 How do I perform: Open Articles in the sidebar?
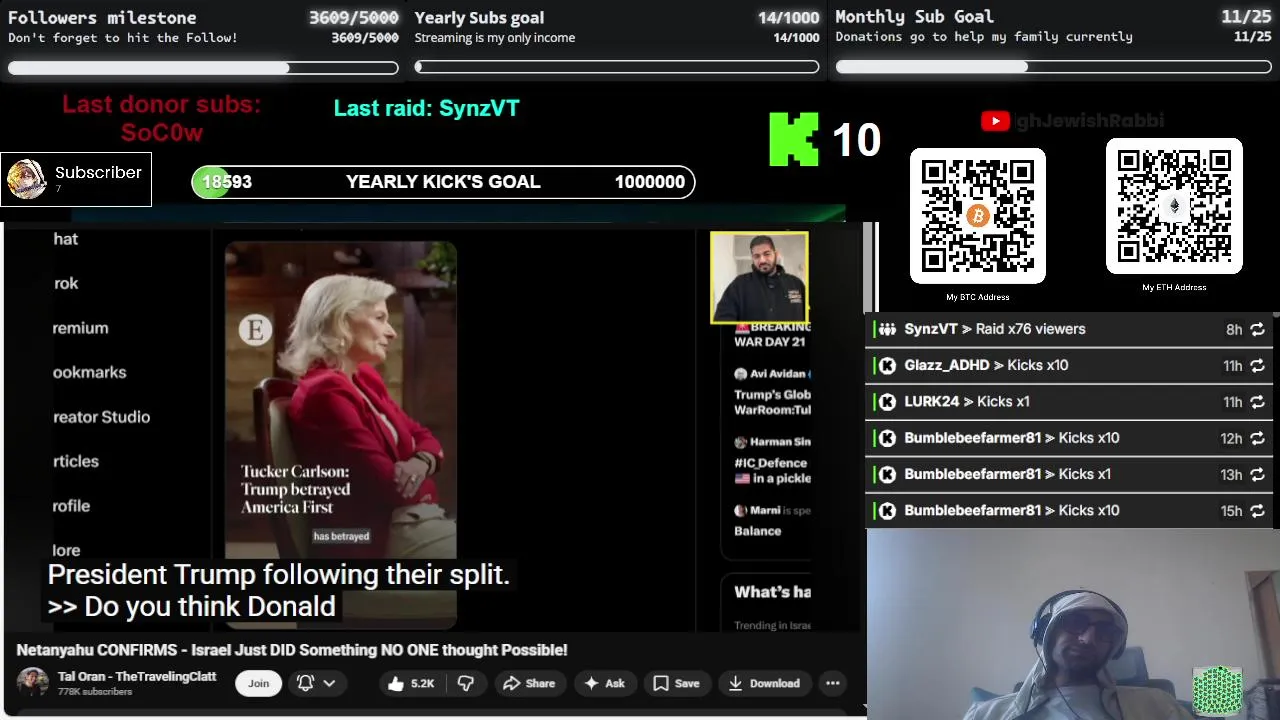click(x=76, y=461)
